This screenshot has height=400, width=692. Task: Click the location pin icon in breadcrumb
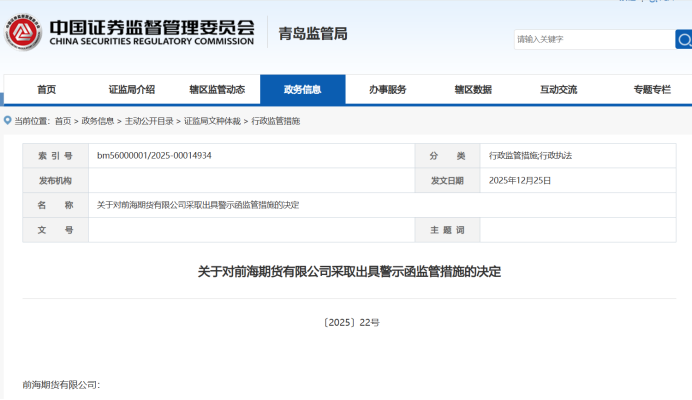pos(8,121)
